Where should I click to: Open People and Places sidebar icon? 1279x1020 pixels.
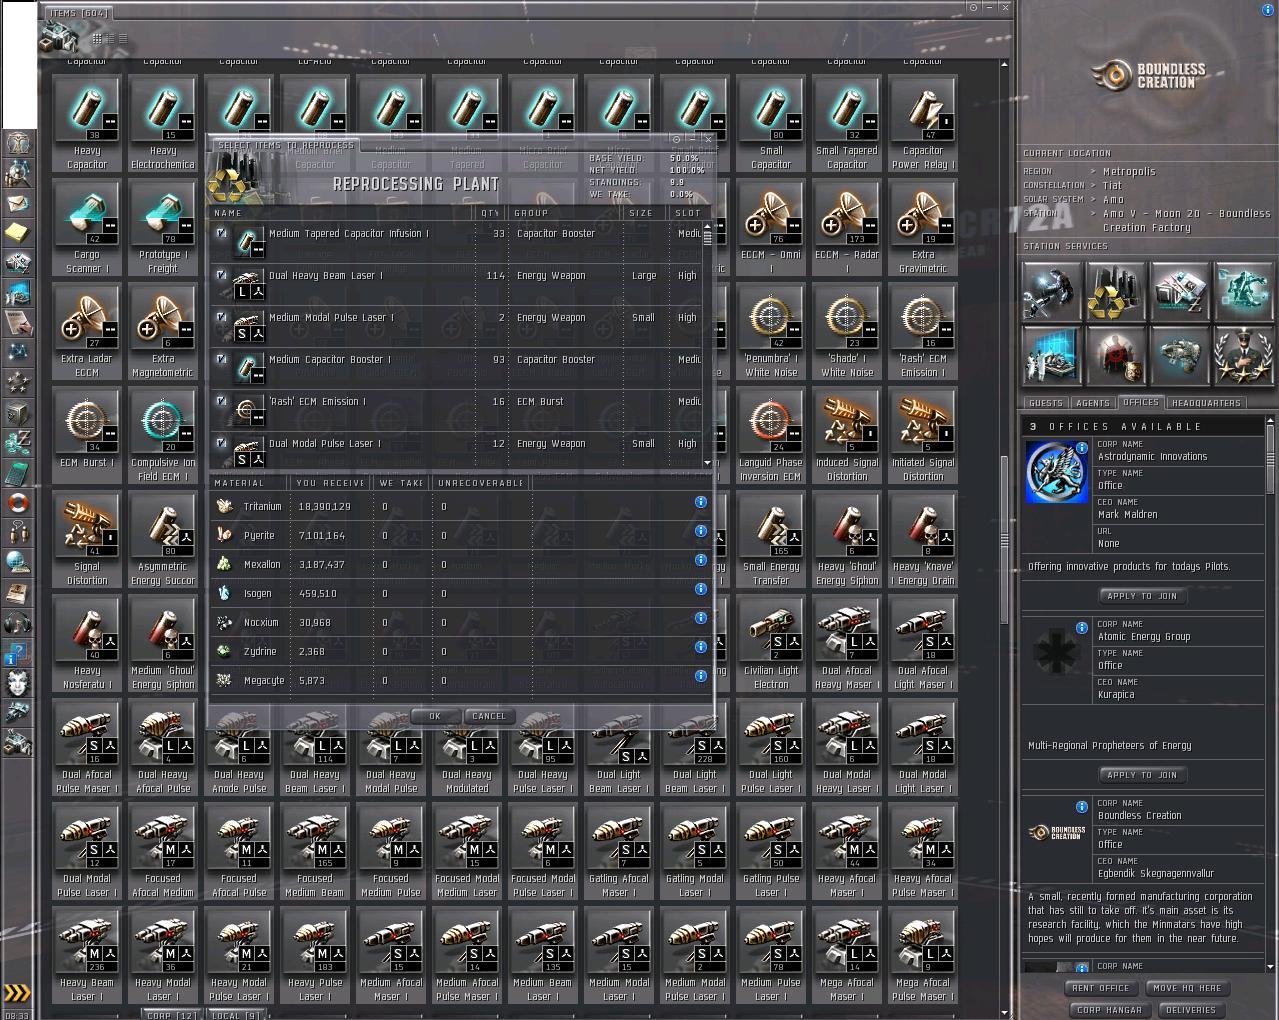[18, 173]
